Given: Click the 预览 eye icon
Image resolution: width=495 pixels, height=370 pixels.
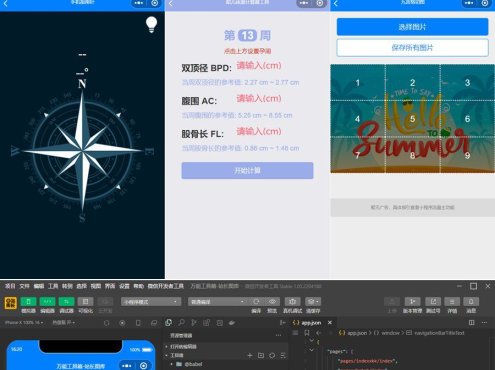Looking at the screenshot, I should click(272, 302).
